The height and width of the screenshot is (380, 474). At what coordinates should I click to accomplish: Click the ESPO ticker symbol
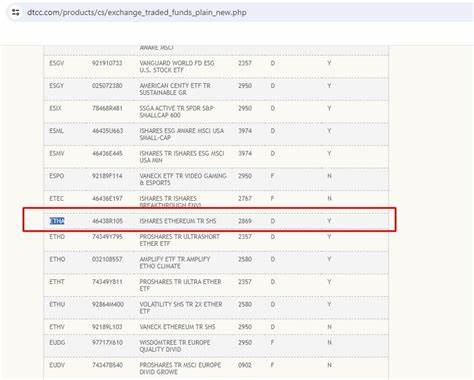(57, 176)
